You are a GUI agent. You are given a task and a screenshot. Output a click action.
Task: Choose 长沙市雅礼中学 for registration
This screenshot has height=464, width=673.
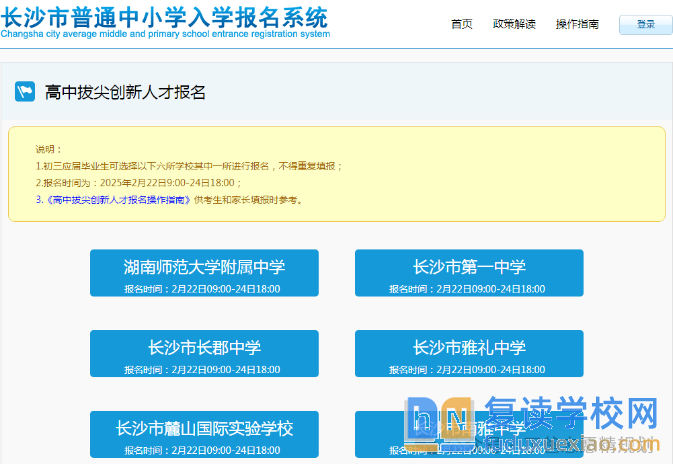pyautogui.click(x=469, y=354)
